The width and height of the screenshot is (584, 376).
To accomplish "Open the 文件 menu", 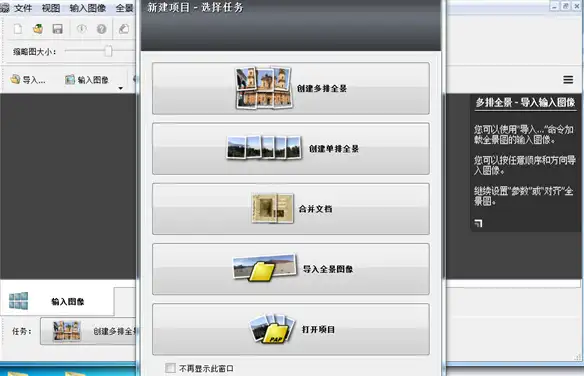I will [x=23, y=8].
